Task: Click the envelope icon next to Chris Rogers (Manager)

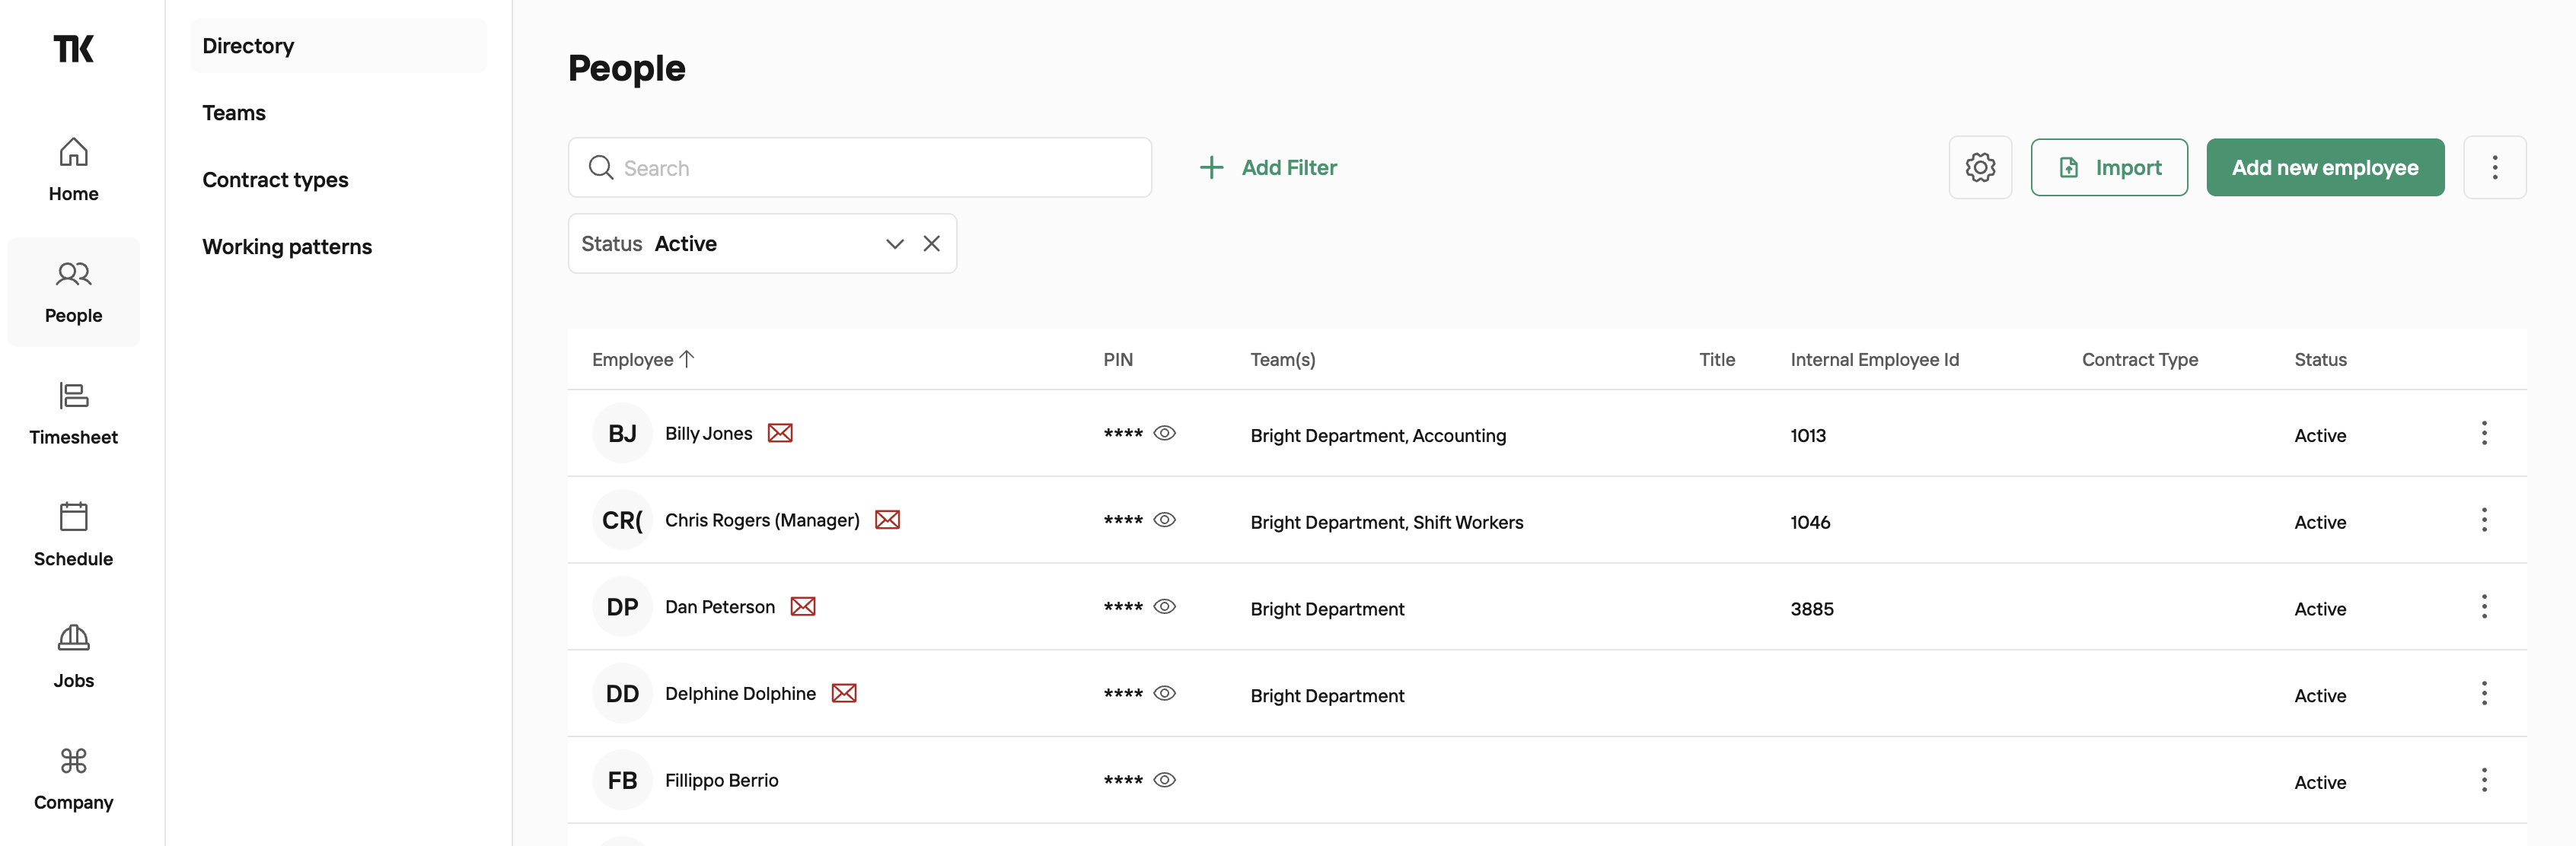Action: 887,520
